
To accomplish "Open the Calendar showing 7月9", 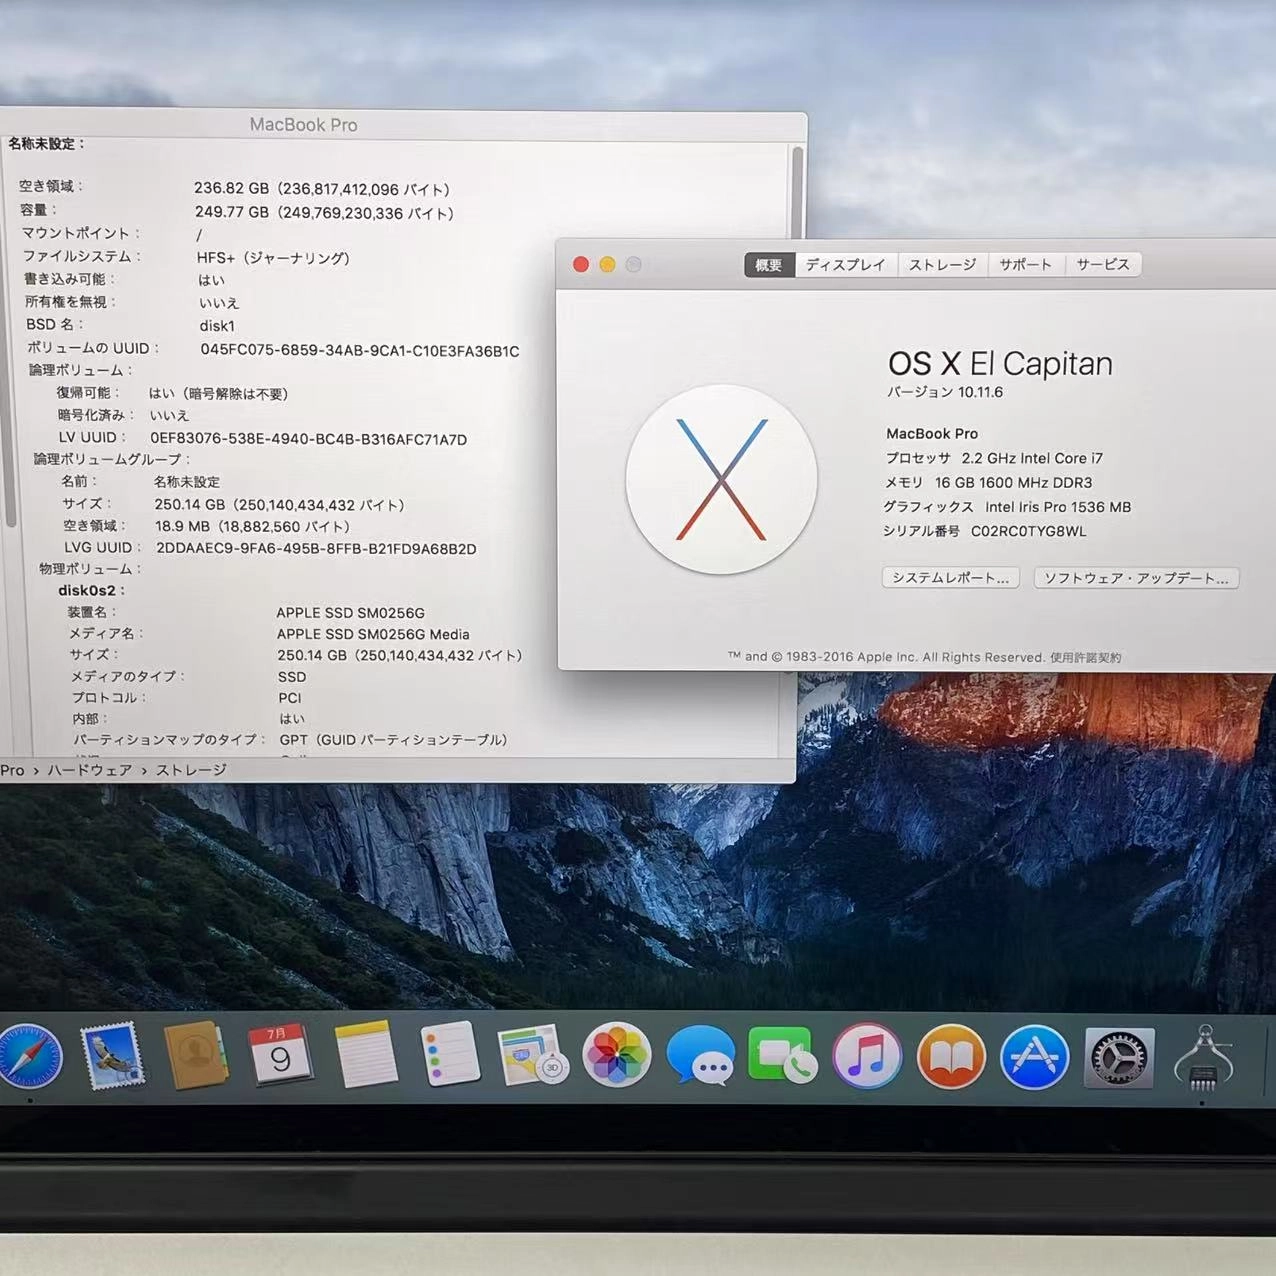I will click(x=282, y=1055).
